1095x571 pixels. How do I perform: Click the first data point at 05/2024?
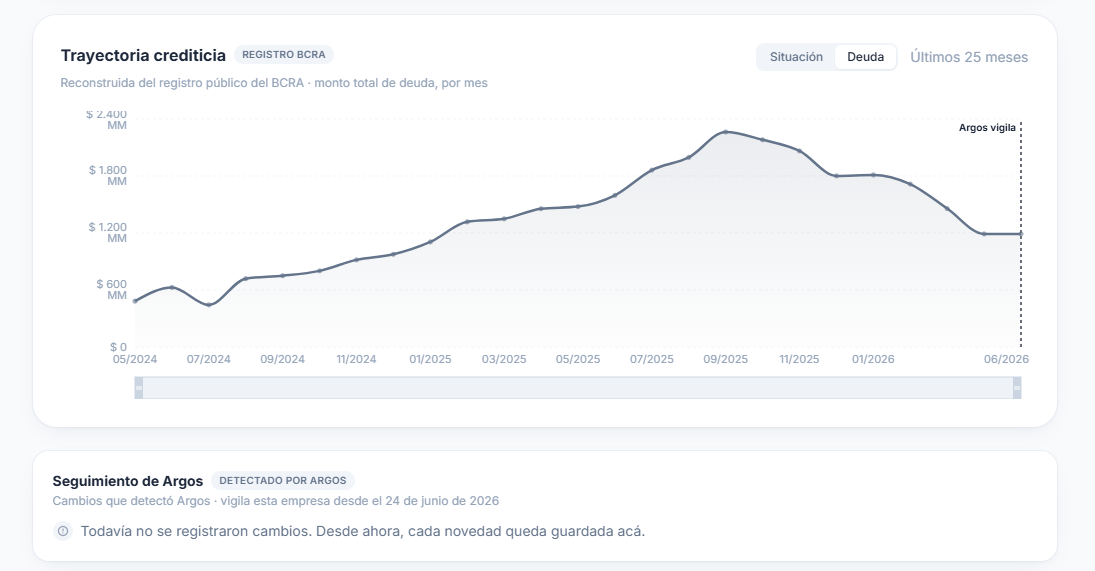135,301
